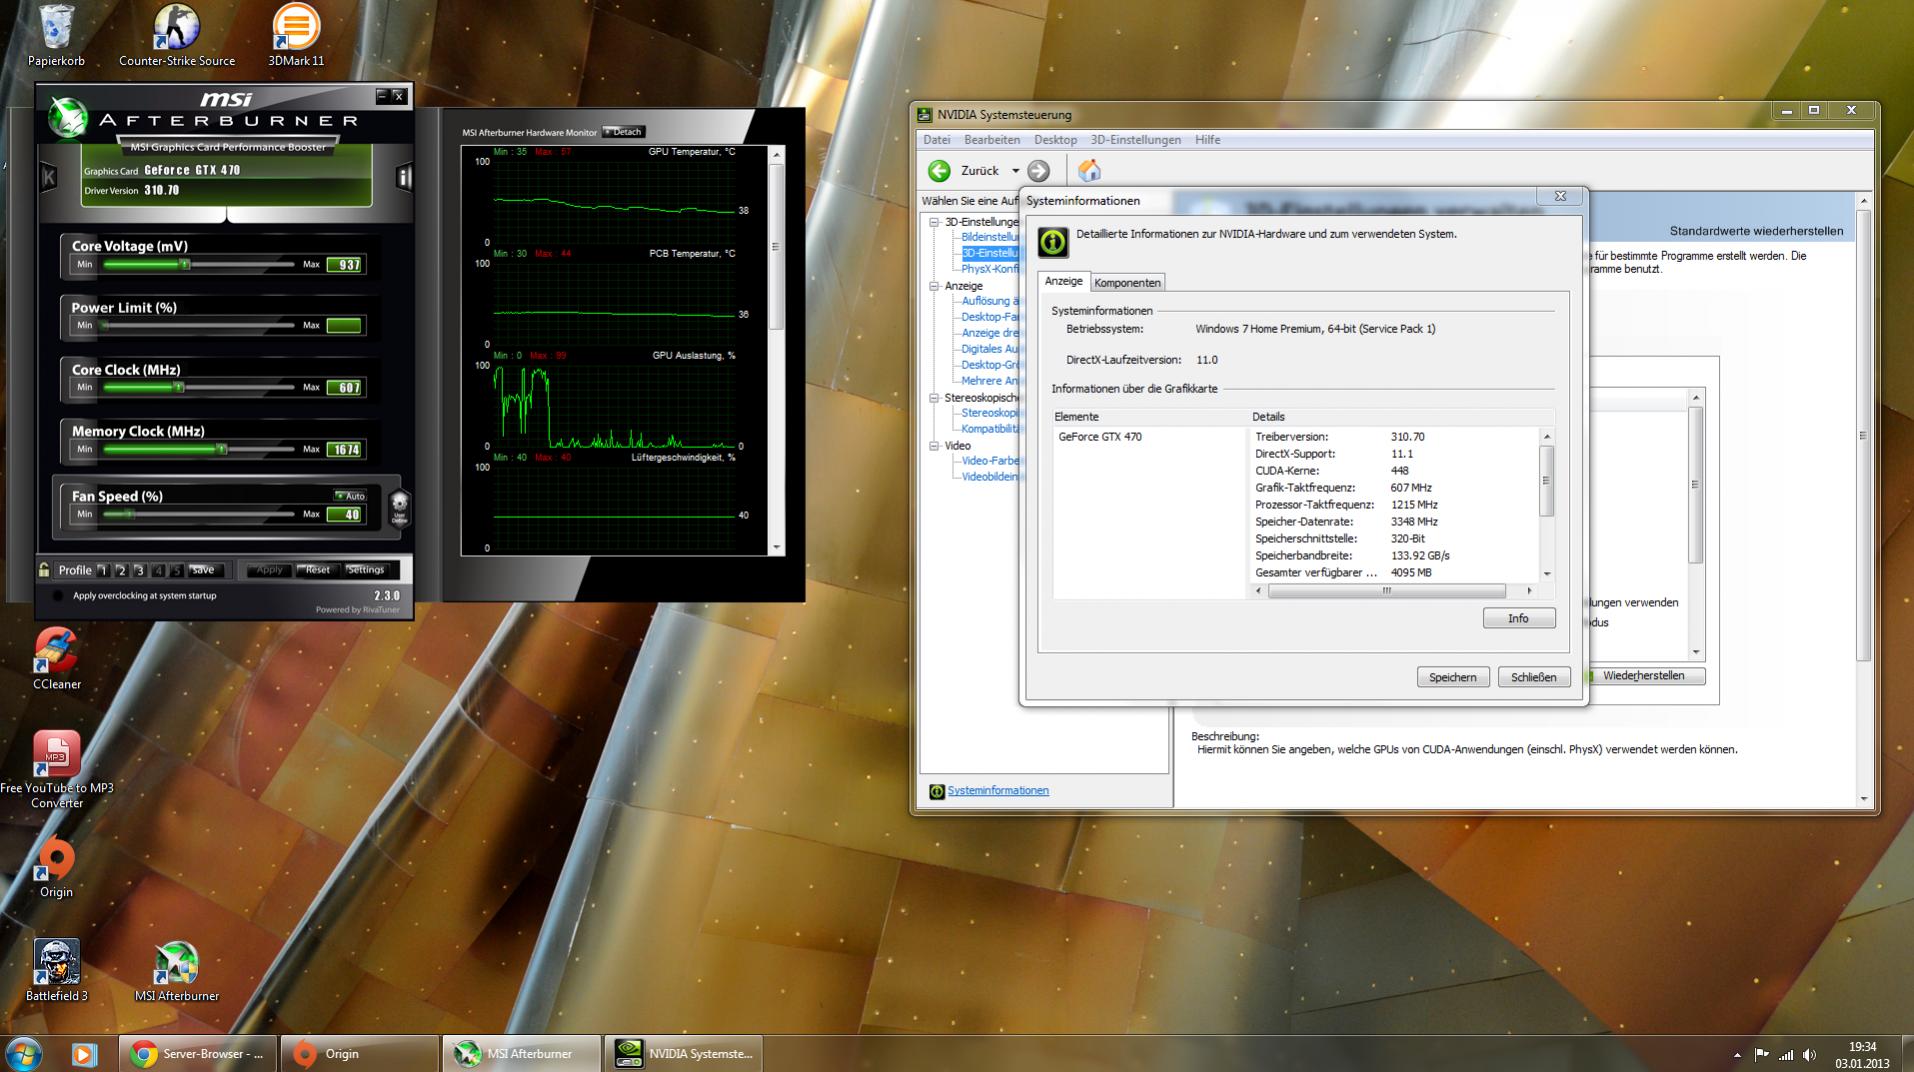Click the Fan Speed value field
This screenshot has width=1914, height=1072.
pyautogui.click(x=345, y=514)
